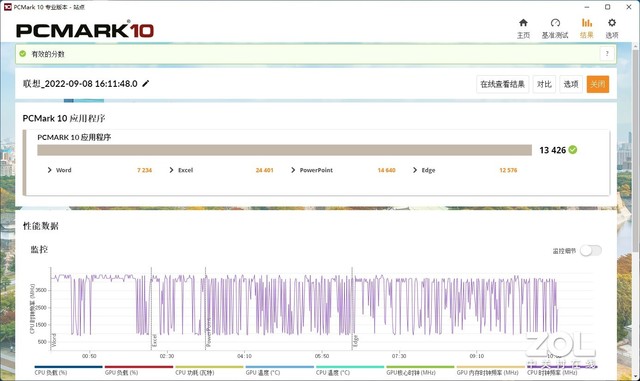Click the pencil icon to rename the result
The height and width of the screenshot is (381, 640).
[146, 84]
